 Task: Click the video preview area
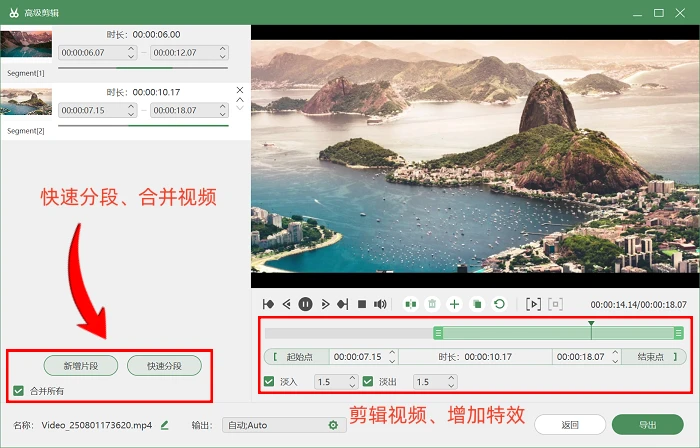[x=475, y=156]
